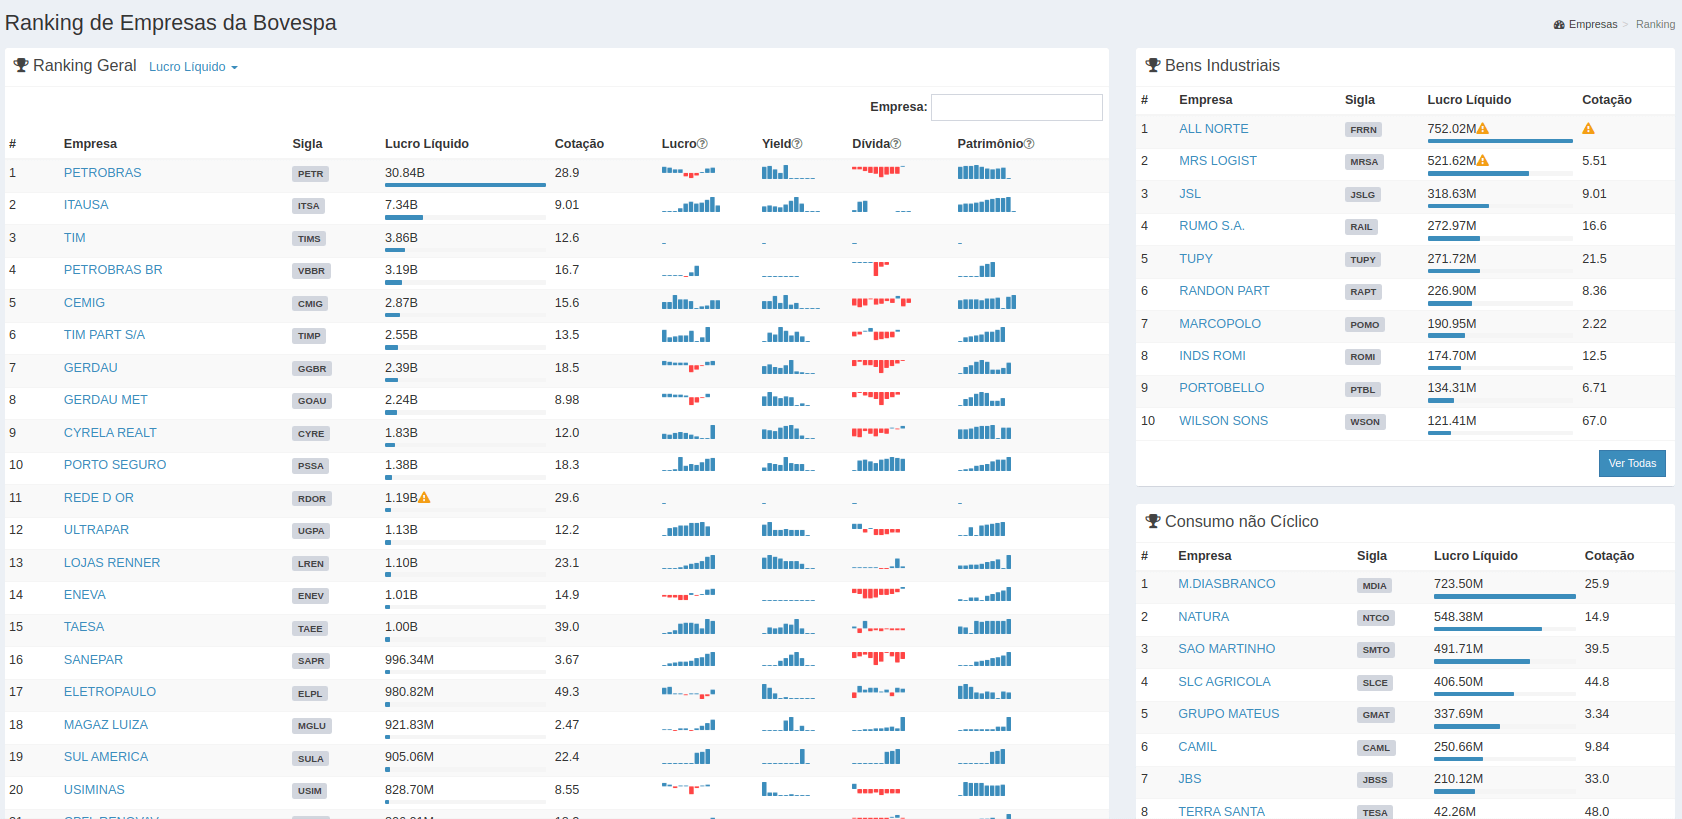This screenshot has height=819, width=1682.
Task: Open the PORTO SEGURO company link
Action: (115, 465)
